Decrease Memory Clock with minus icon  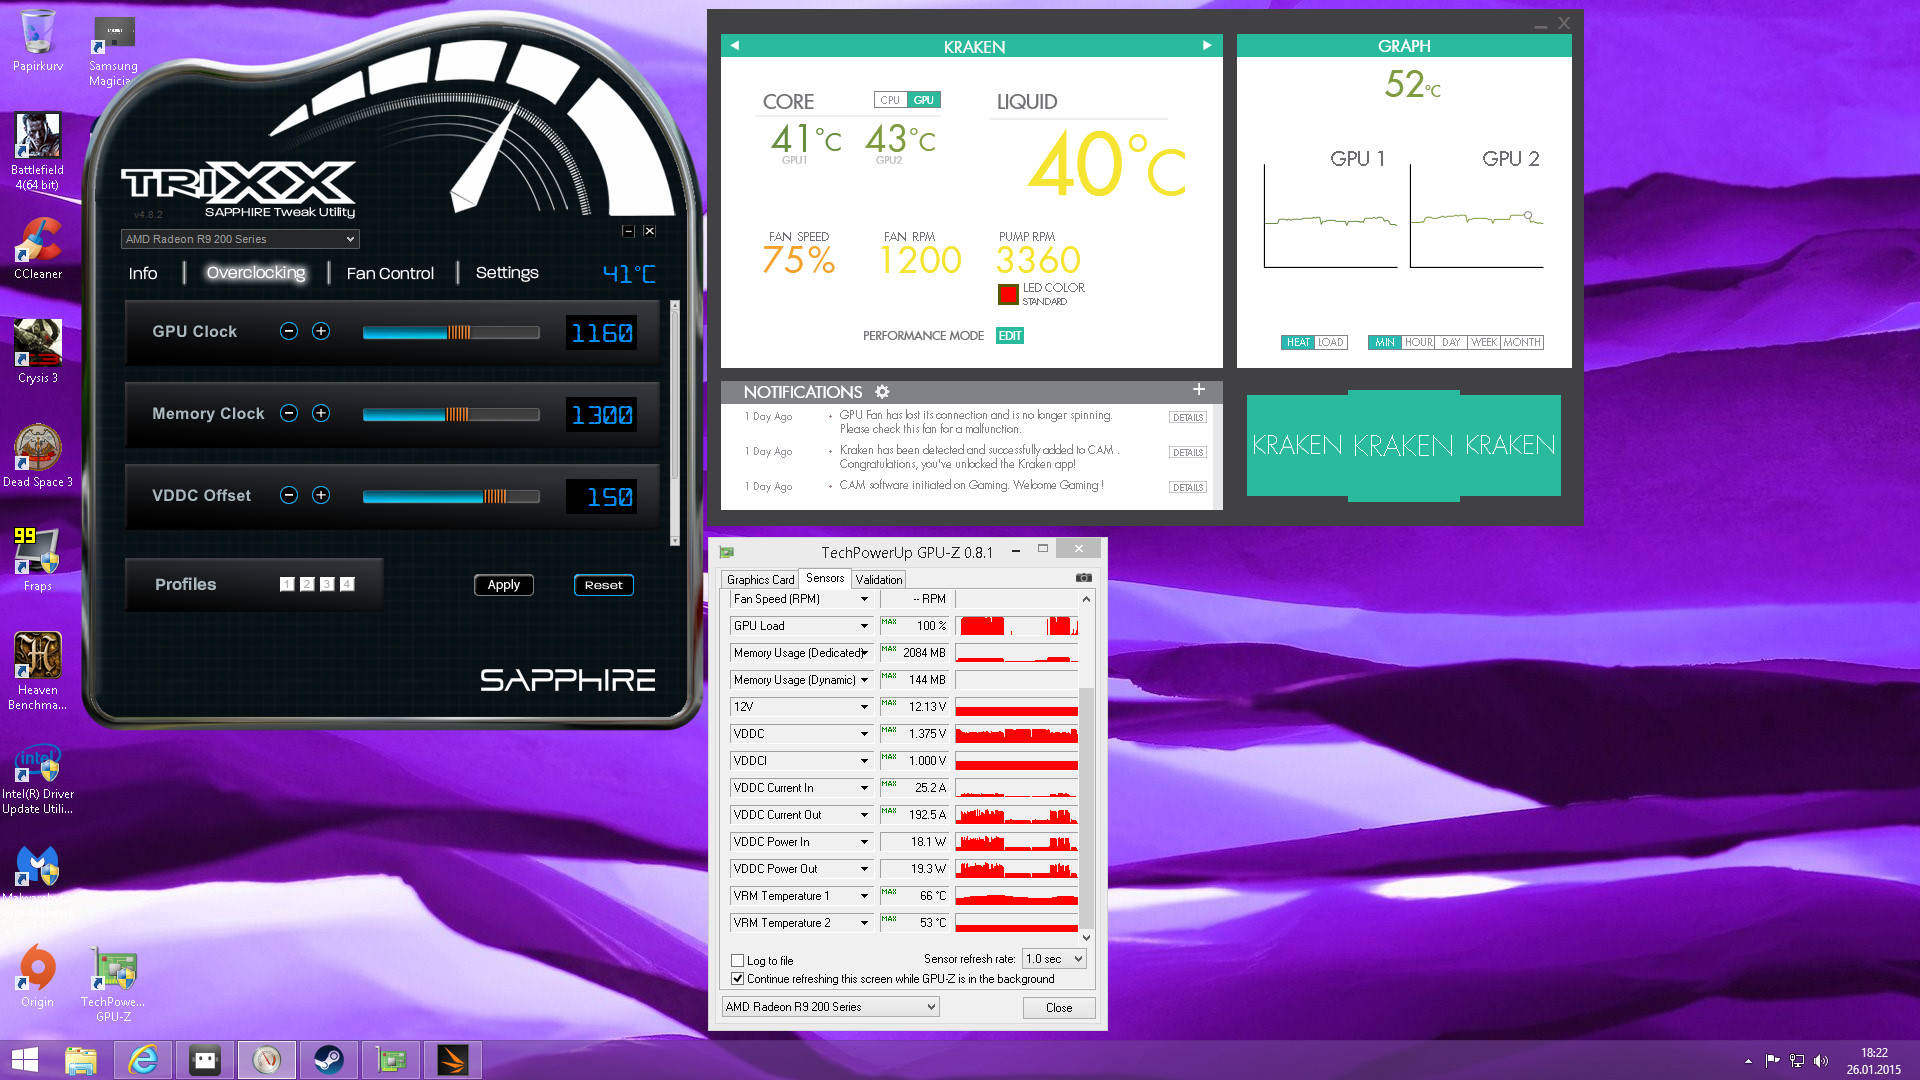click(x=289, y=413)
